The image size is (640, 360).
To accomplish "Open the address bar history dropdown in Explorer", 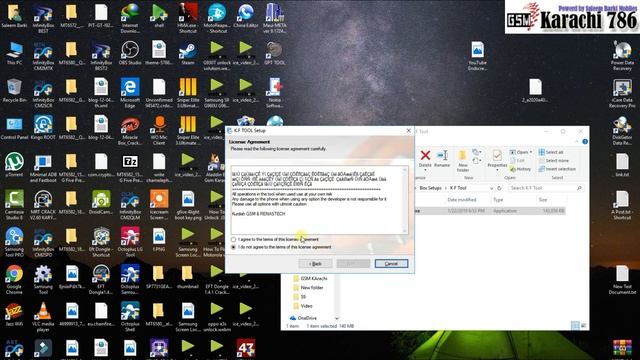I will [491, 188].
